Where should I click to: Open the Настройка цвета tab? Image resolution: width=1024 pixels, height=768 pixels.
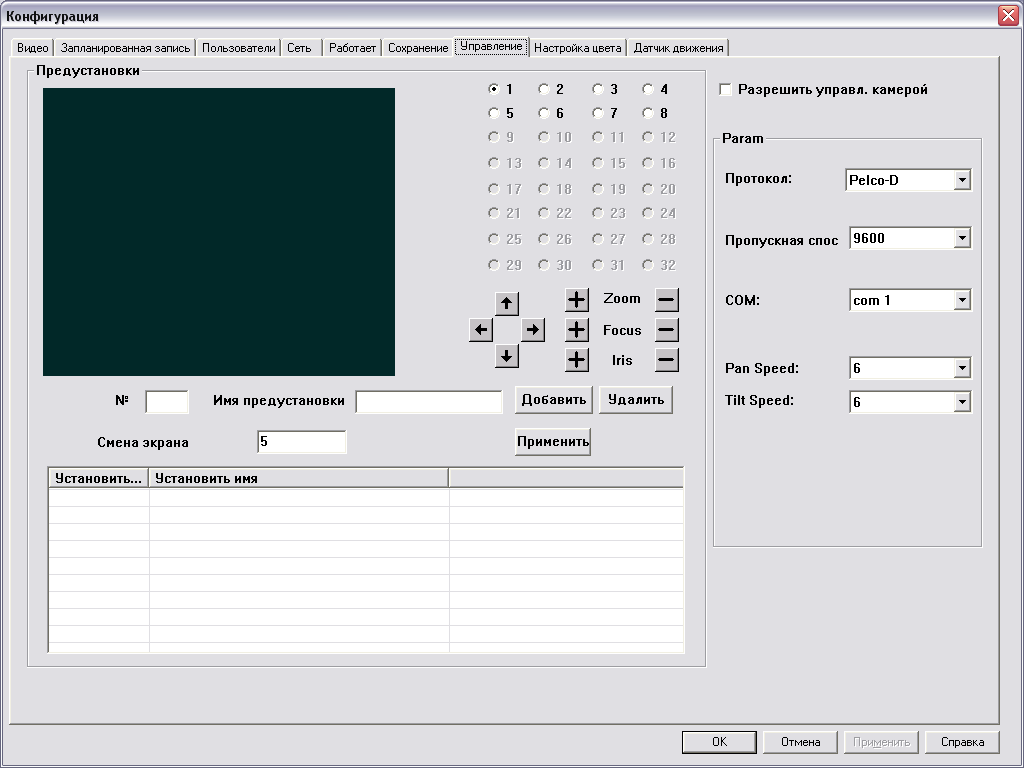(x=577, y=48)
